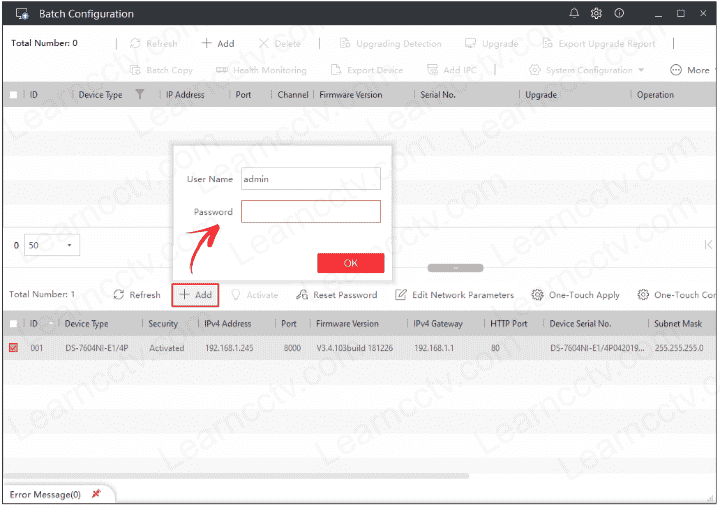
Task: Open the More menu
Action: click(x=690, y=70)
